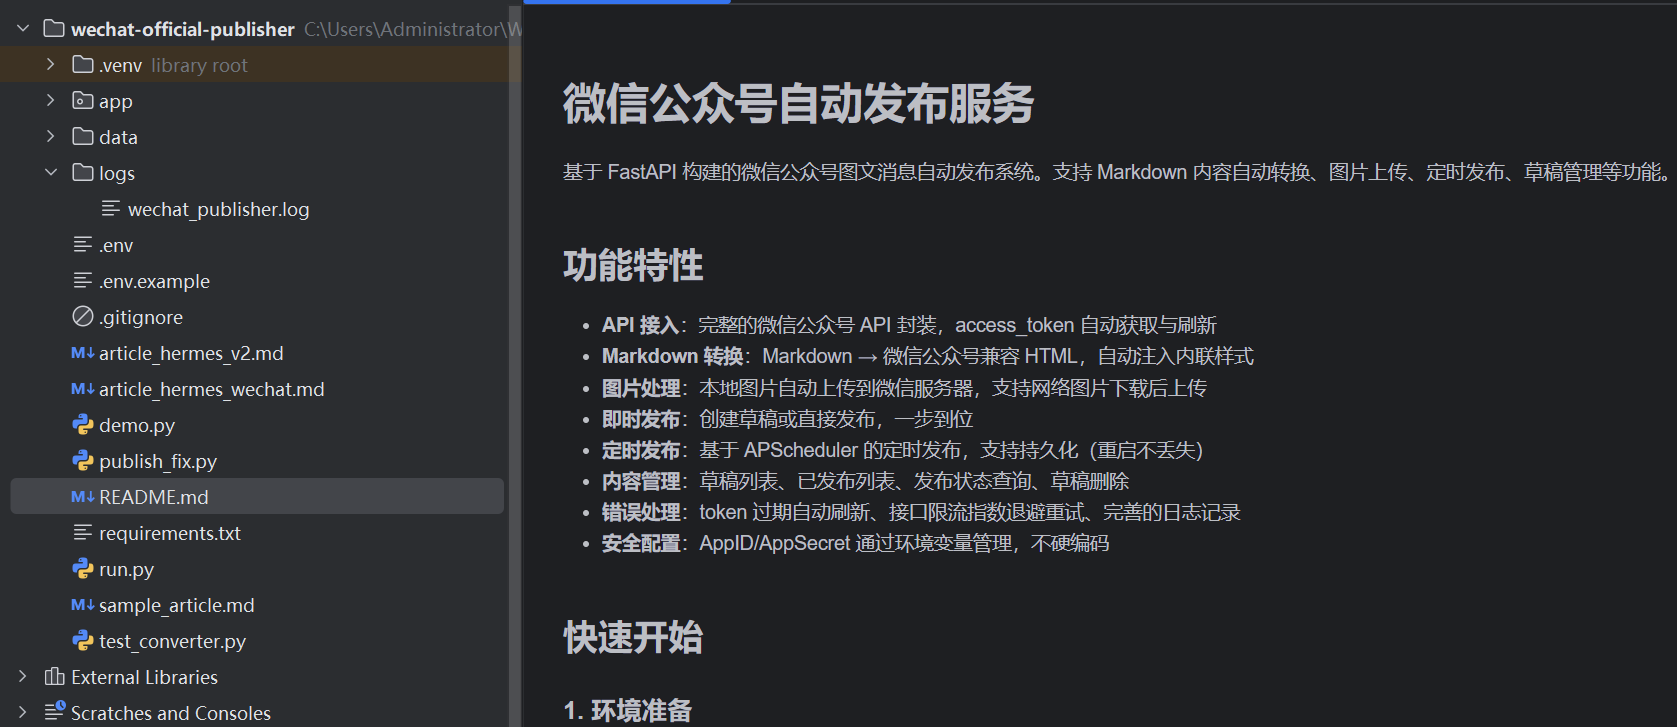Viewport: 1677px width, 727px height.
Task: Click the 安全配置 bullet label
Action: 641,543
